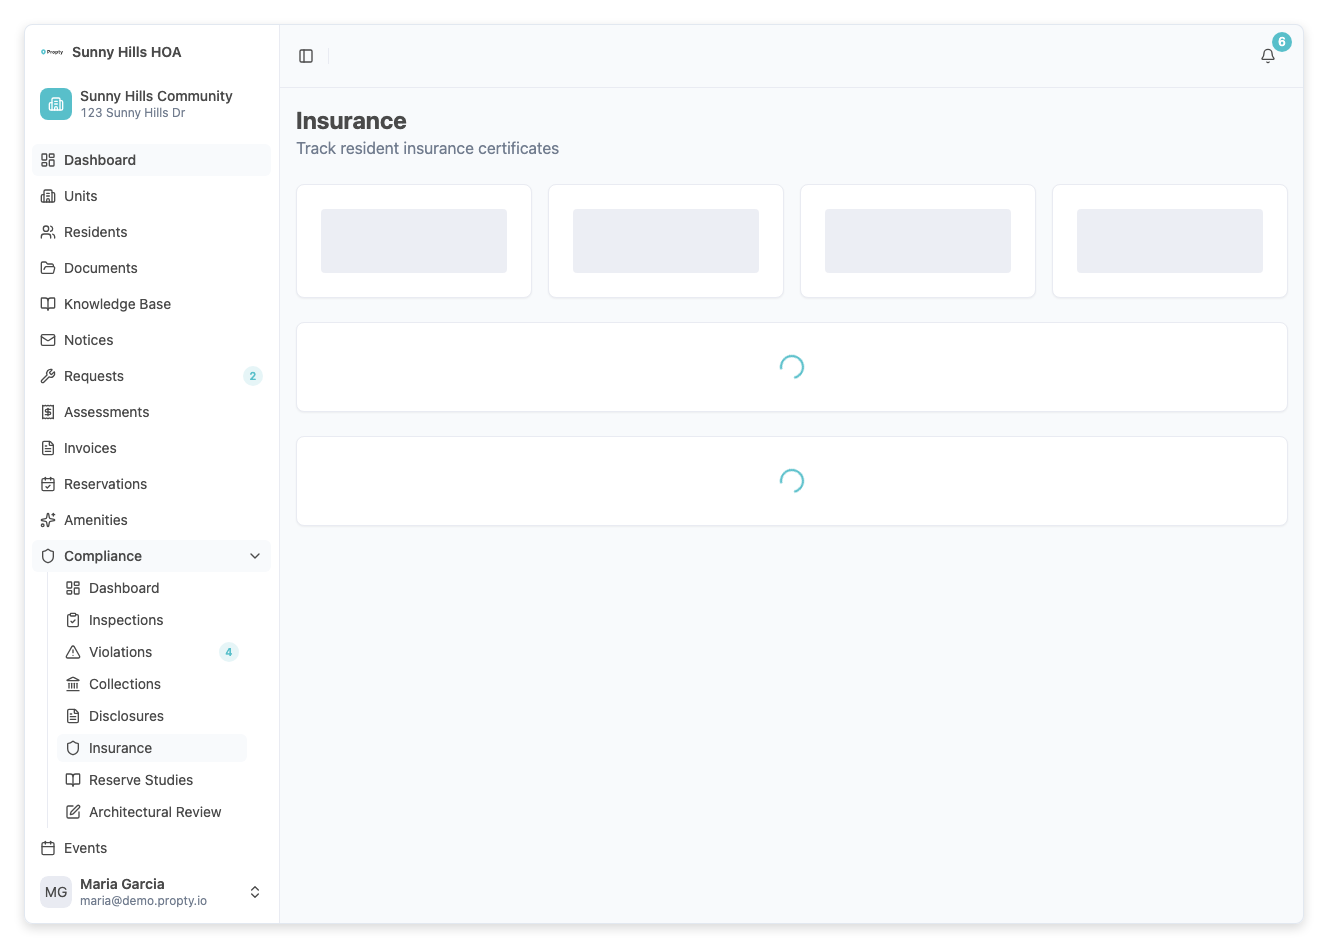
Task: Expand the Sunny Hills HOA header
Action: (x=126, y=51)
